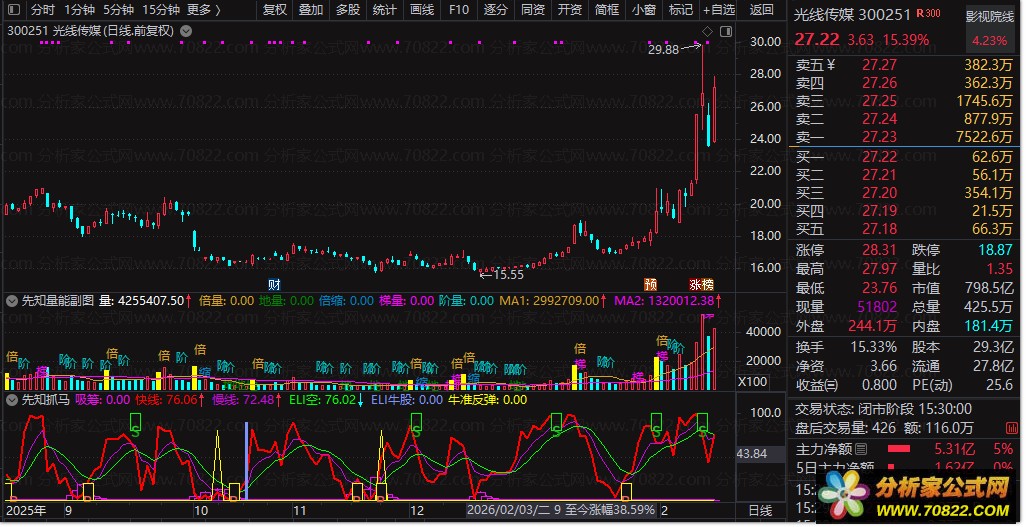Collapse the 先知抓马 indicator panel
The width and height of the screenshot is (1026, 527).
coord(12,400)
